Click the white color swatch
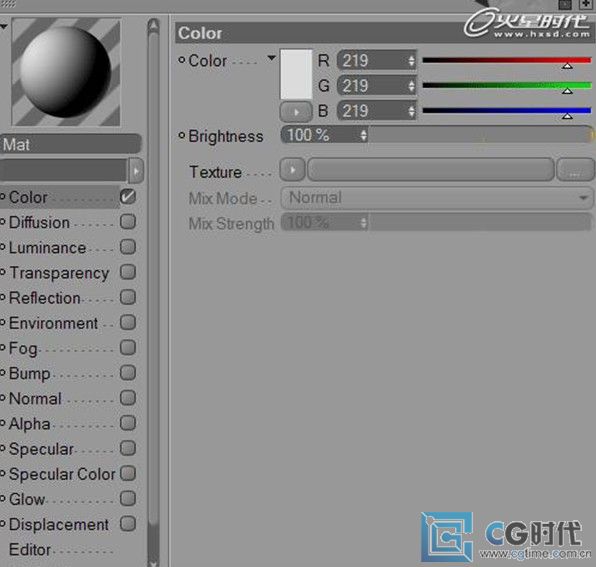Screen dimensions: 596x567 coord(296,74)
